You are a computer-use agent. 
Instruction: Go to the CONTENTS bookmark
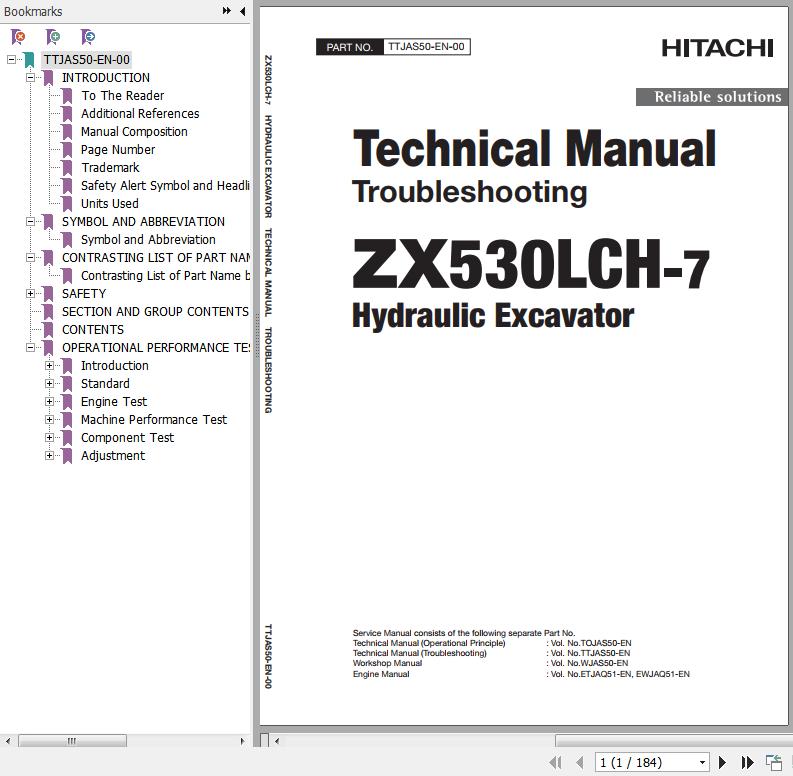tap(93, 329)
